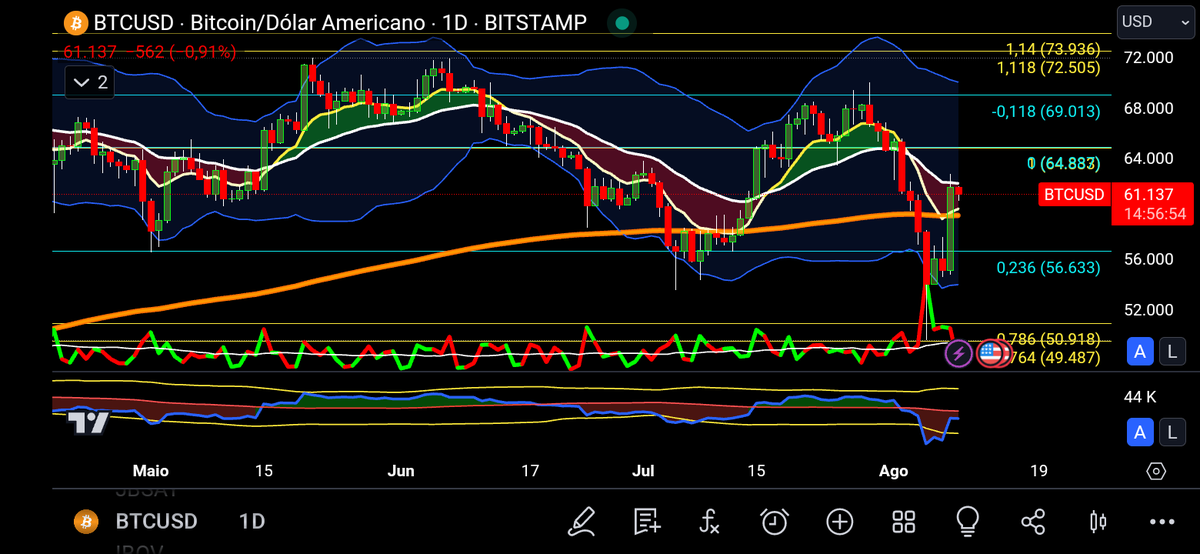Open the ideas lightbulb icon
Viewport: 1200px width, 554px height.
pos(968,521)
